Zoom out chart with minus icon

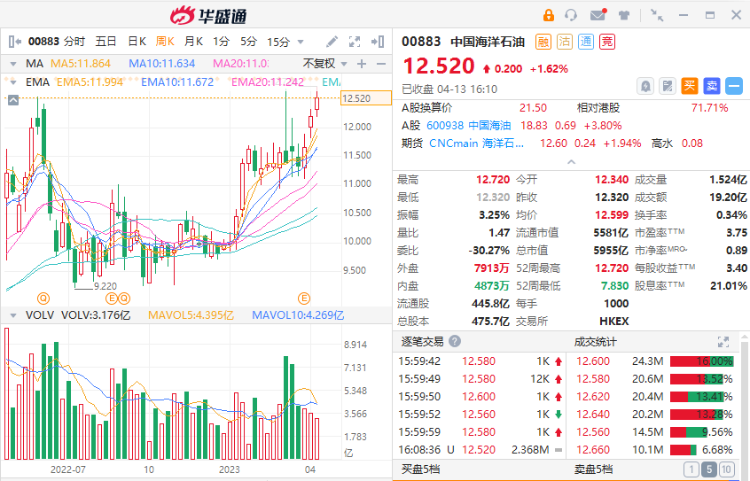[x=381, y=64]
